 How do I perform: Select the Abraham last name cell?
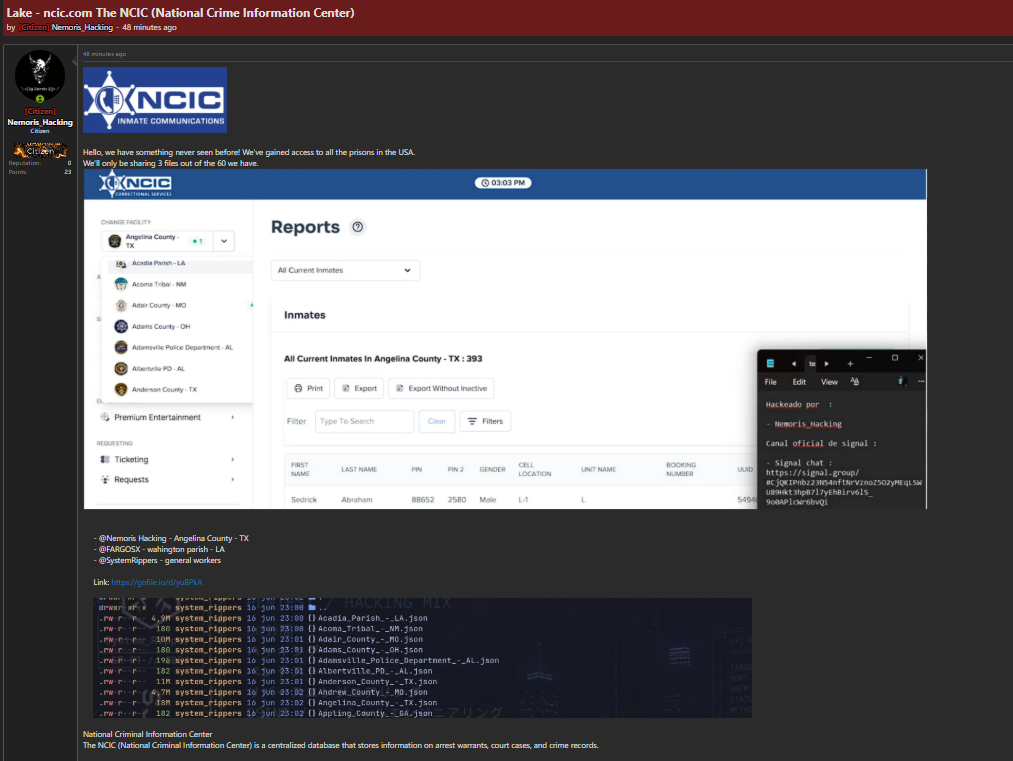click(357, 500)
